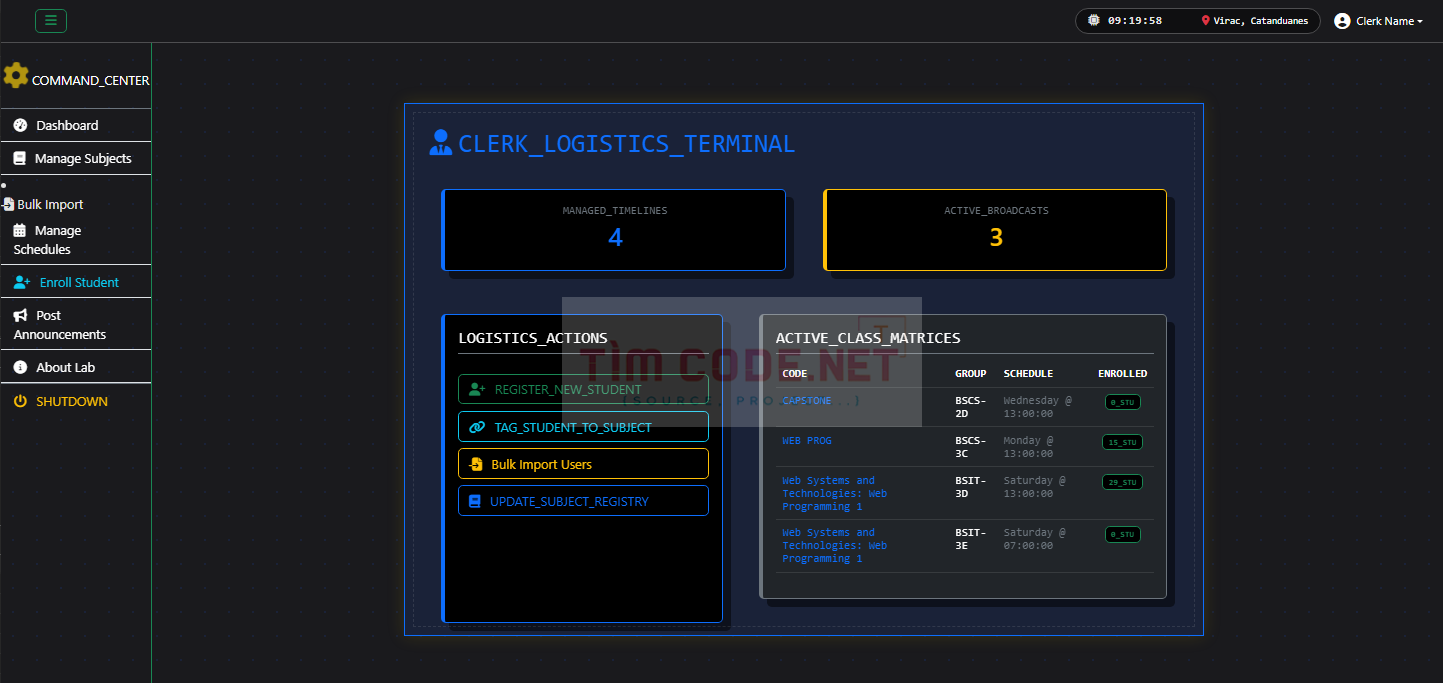
Task: Click the 0_STU badge for CAPSTONE
Action: click(1122, 402)
